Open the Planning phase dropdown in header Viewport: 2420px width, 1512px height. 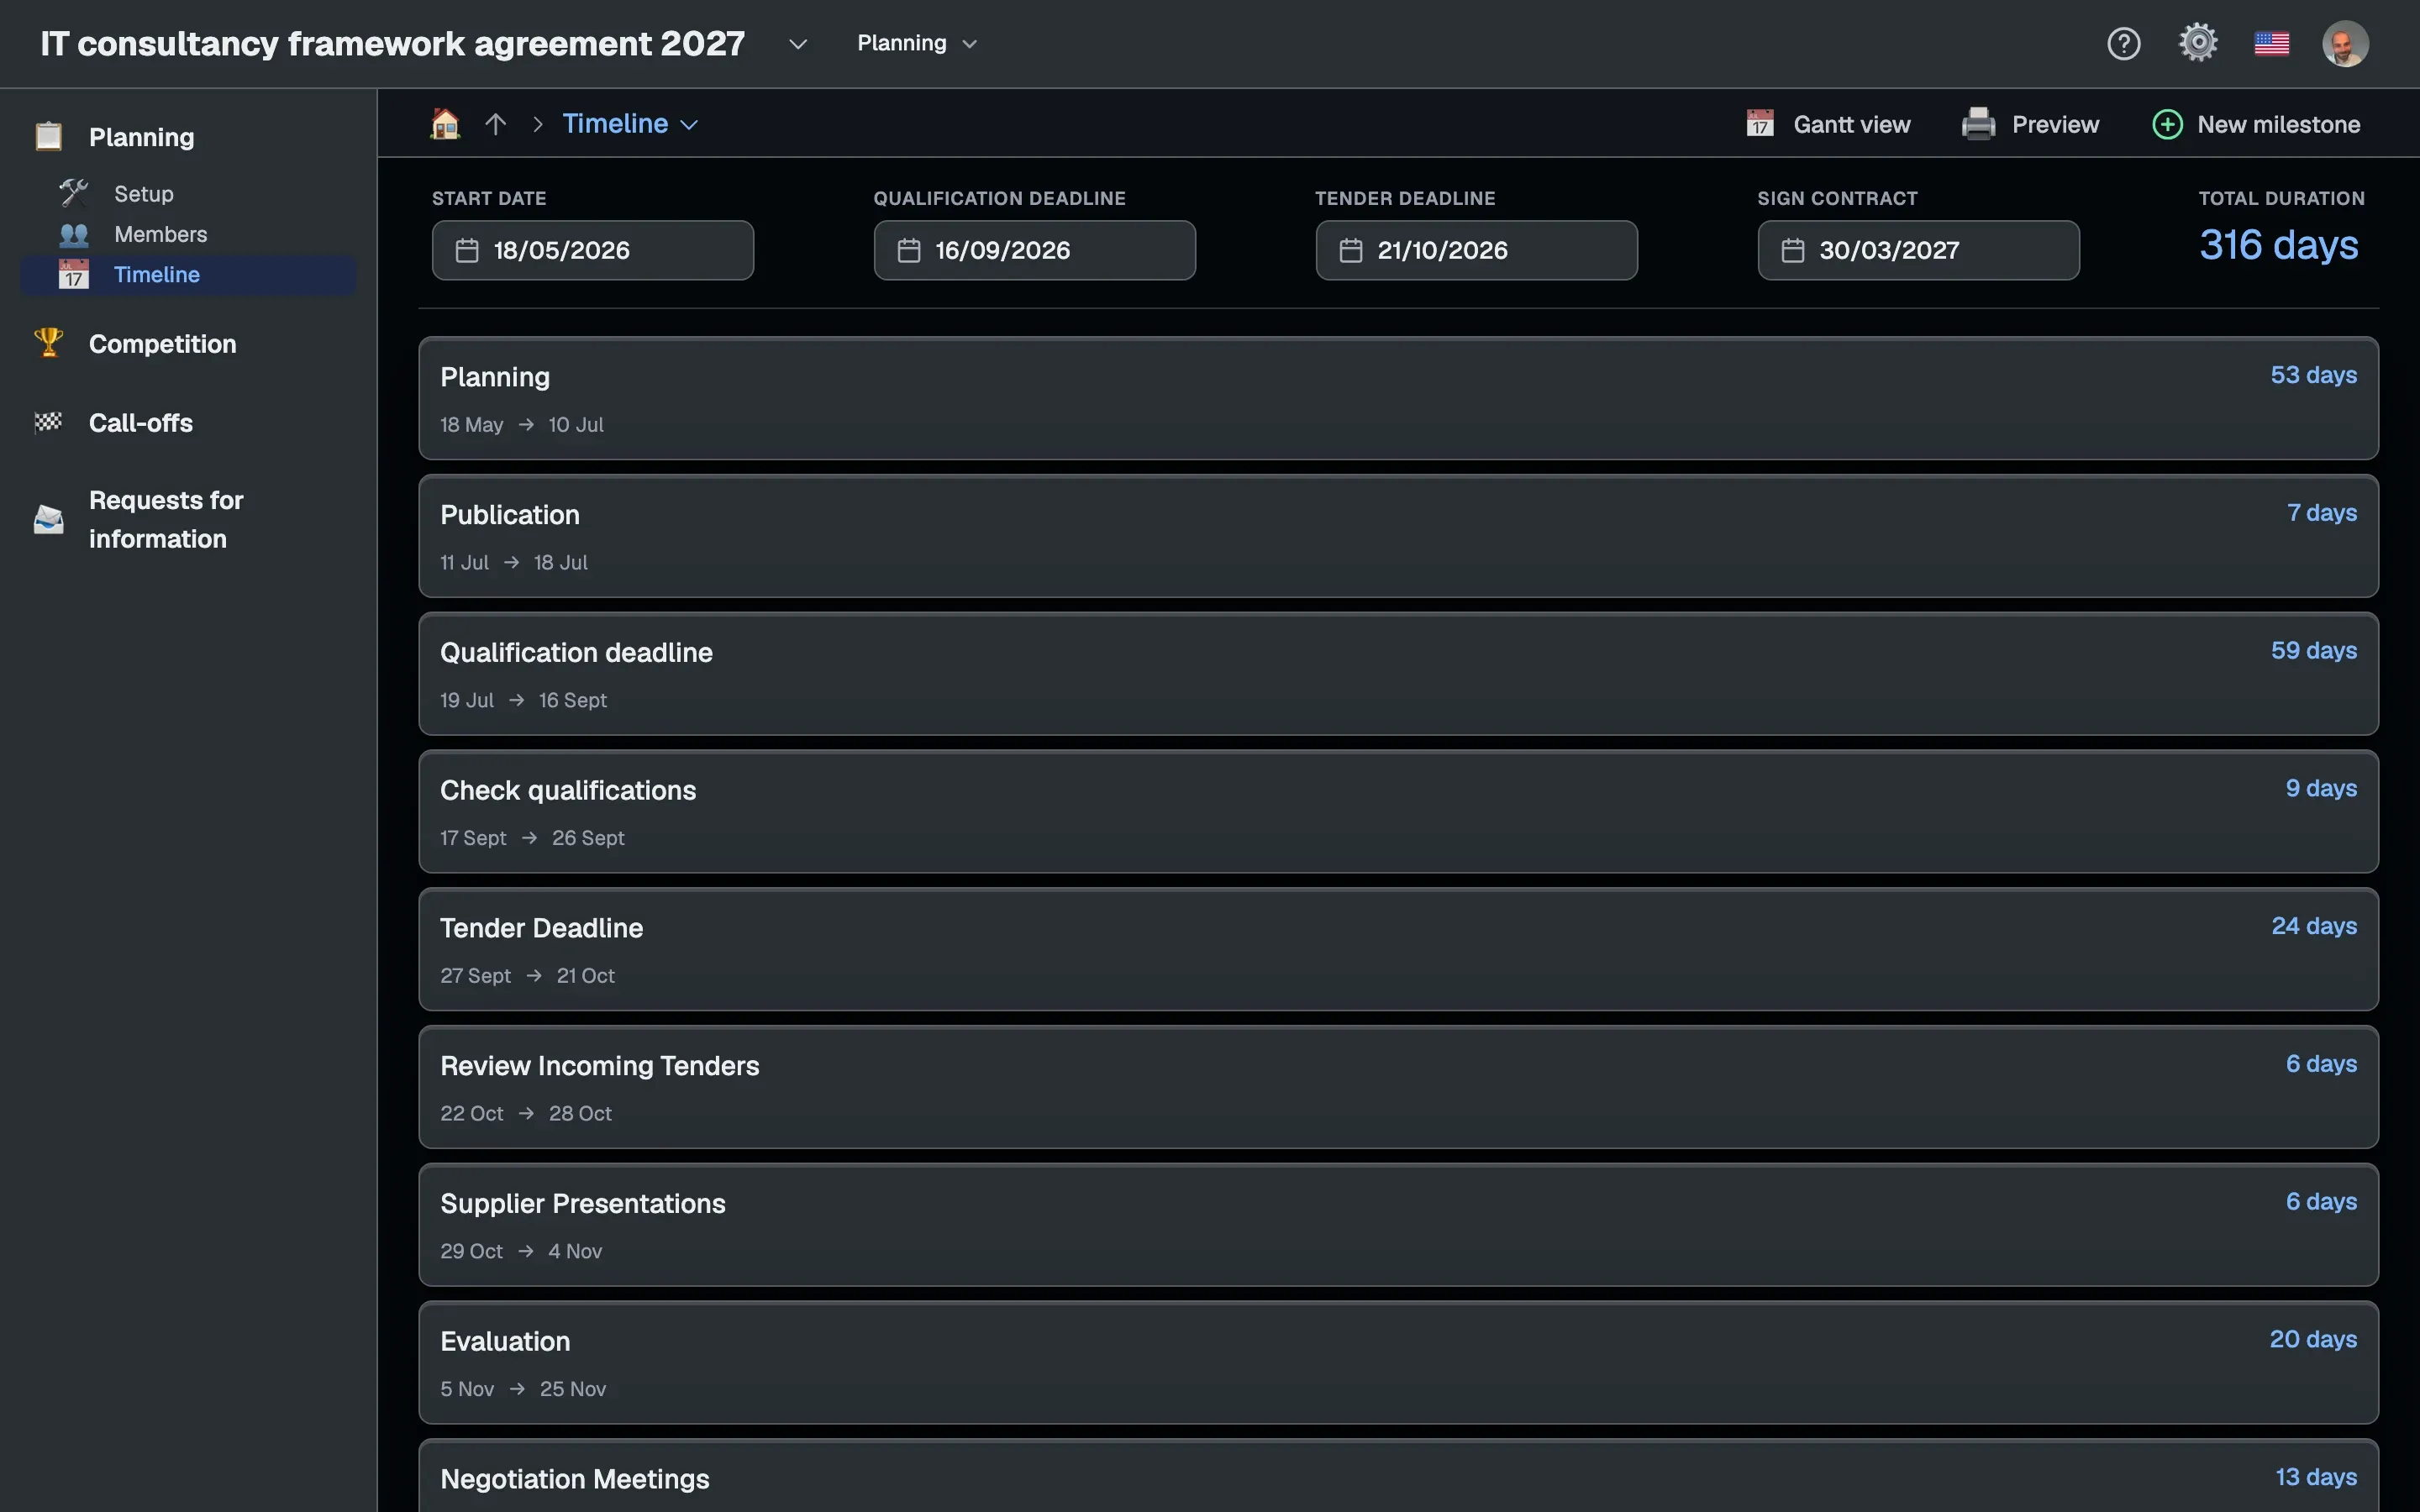pyautogui.click(x=916, y=43)
